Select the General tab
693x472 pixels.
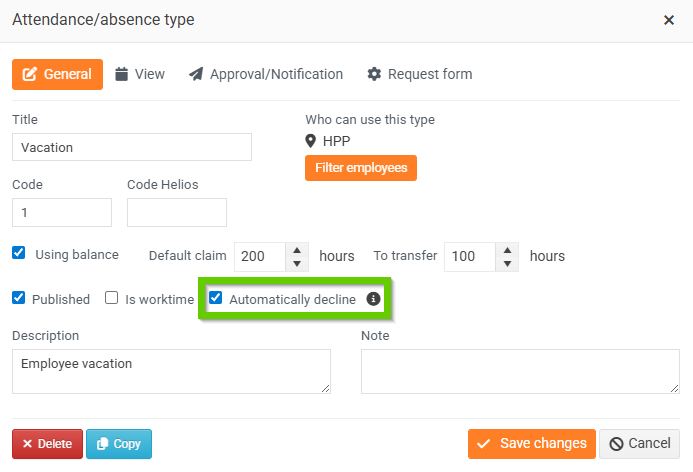click(x=57, y=74)
